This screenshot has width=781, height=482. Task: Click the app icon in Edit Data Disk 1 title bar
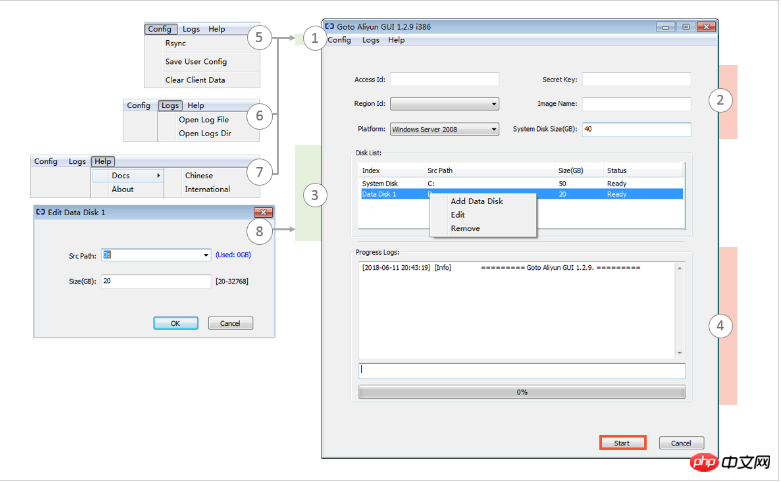click(x=40, y=212)
